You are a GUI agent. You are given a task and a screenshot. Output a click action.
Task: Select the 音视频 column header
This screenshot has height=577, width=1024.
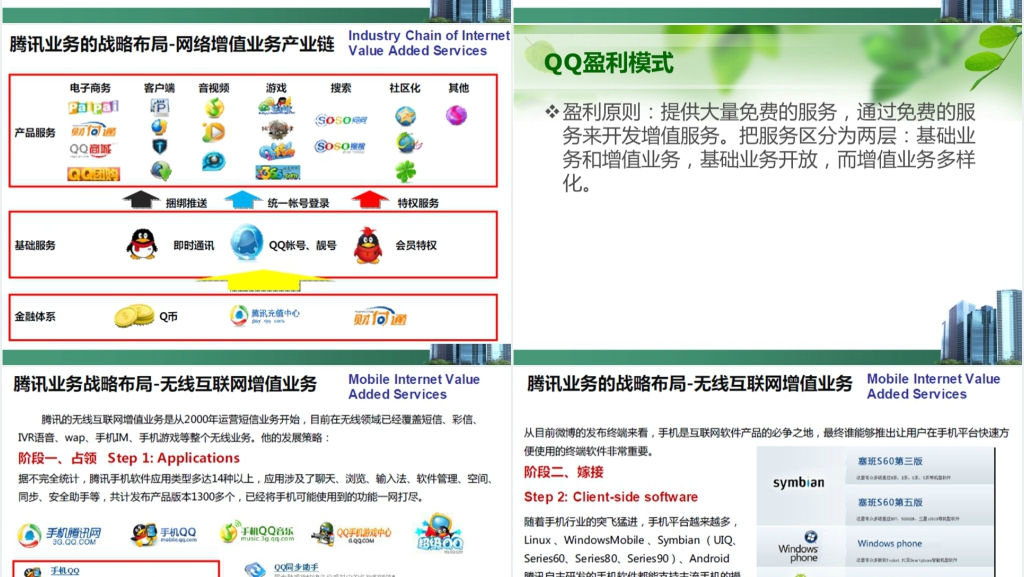[x=214, y=88]
